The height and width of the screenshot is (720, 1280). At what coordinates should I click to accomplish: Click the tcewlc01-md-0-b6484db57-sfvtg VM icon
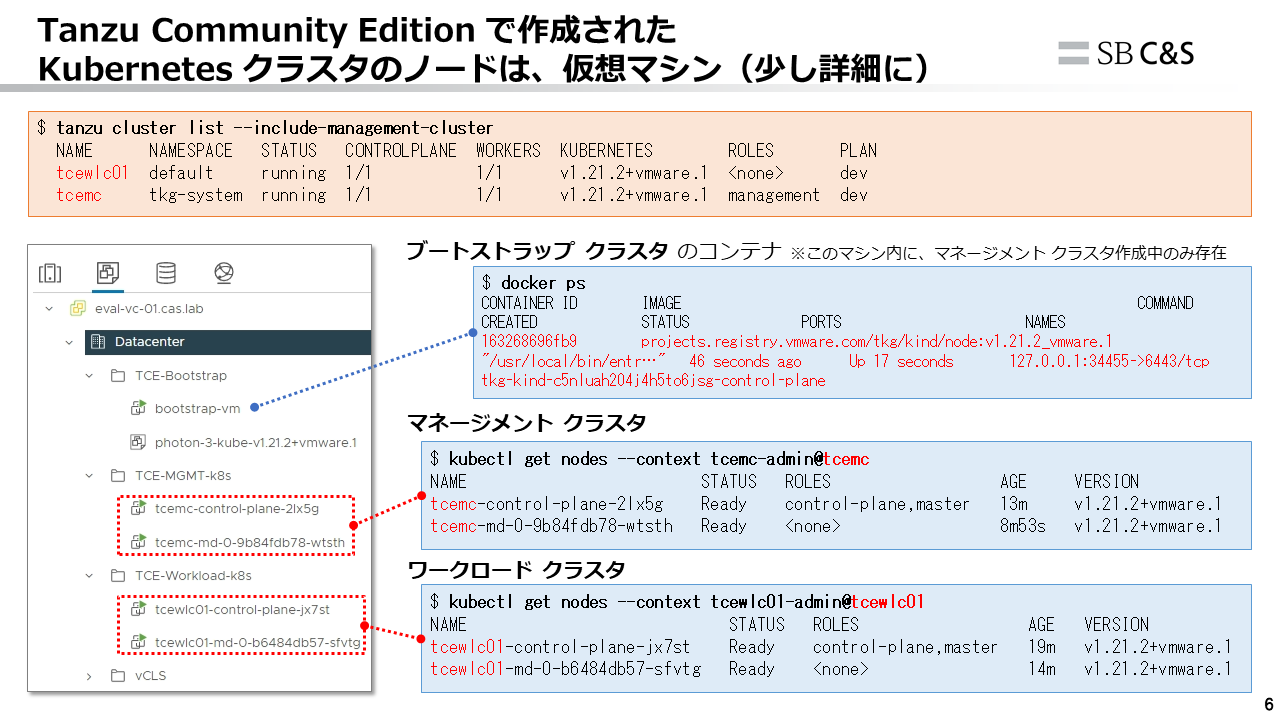138,642
